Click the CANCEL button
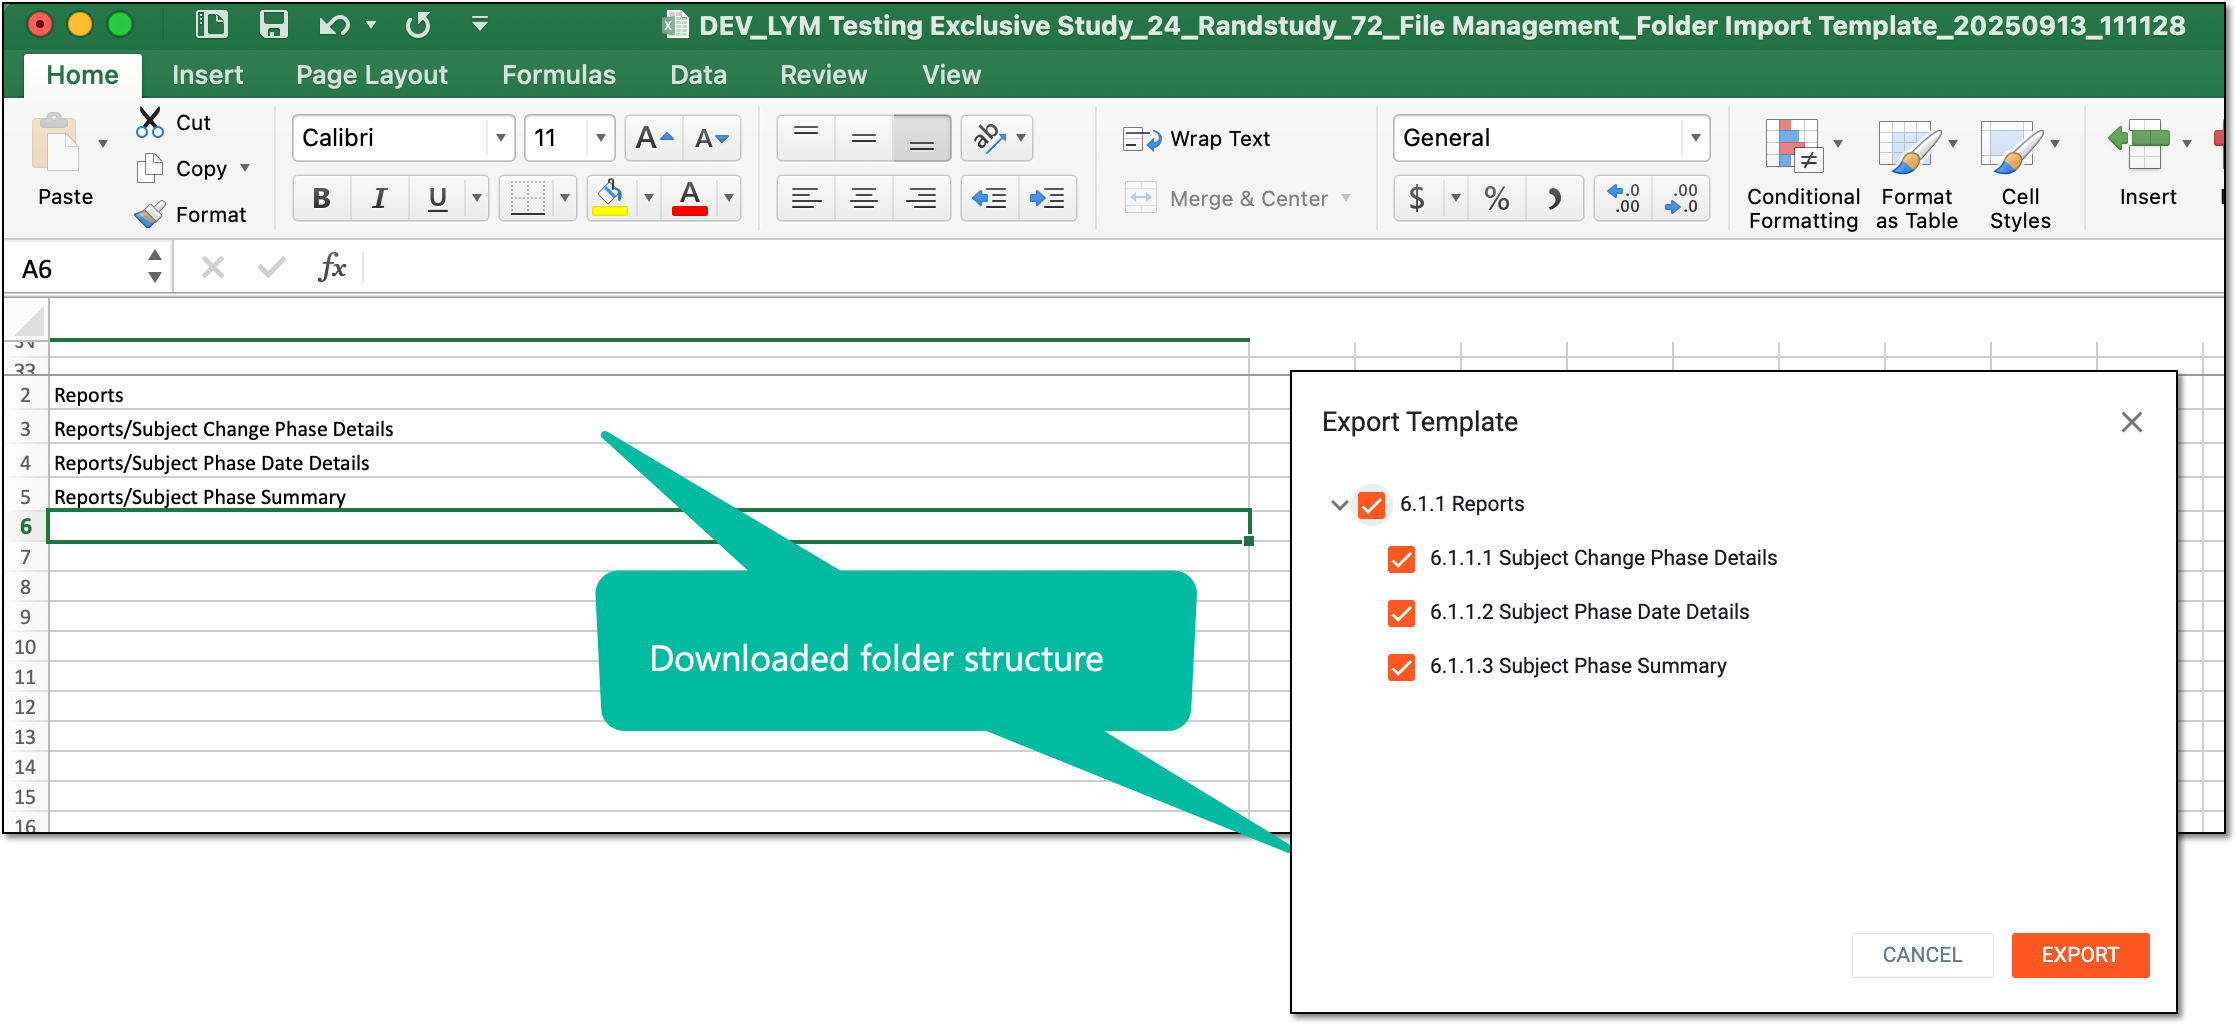The height and width of the screenshot is (1024, 2236). pyautogui.click(x=1922, y=955)
